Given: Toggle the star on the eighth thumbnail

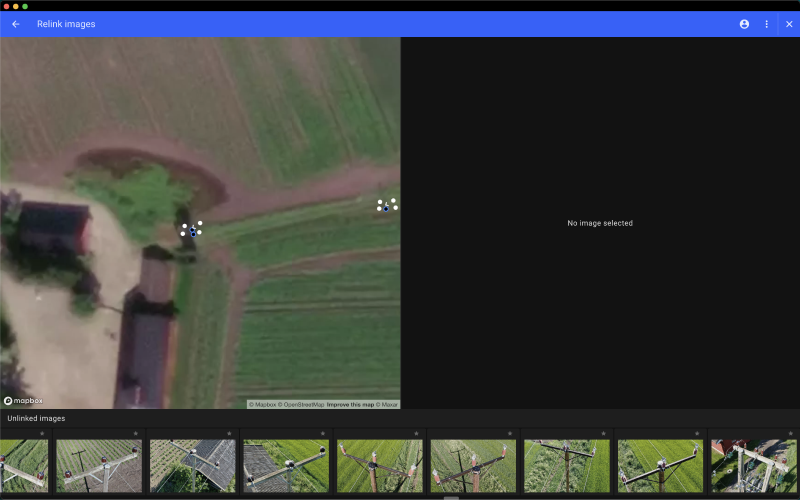Looking at the screenshot, I should (697, 434).
